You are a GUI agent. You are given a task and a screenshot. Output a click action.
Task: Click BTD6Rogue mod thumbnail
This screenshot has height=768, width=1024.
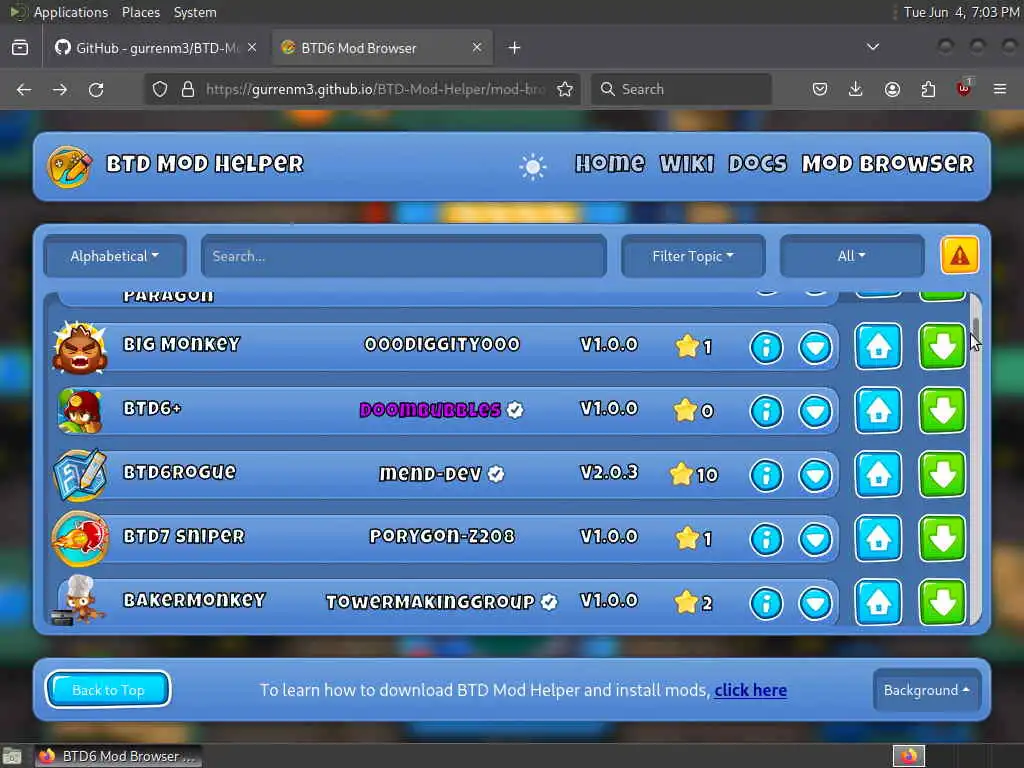pyautogui.click(x=80, y=475)
